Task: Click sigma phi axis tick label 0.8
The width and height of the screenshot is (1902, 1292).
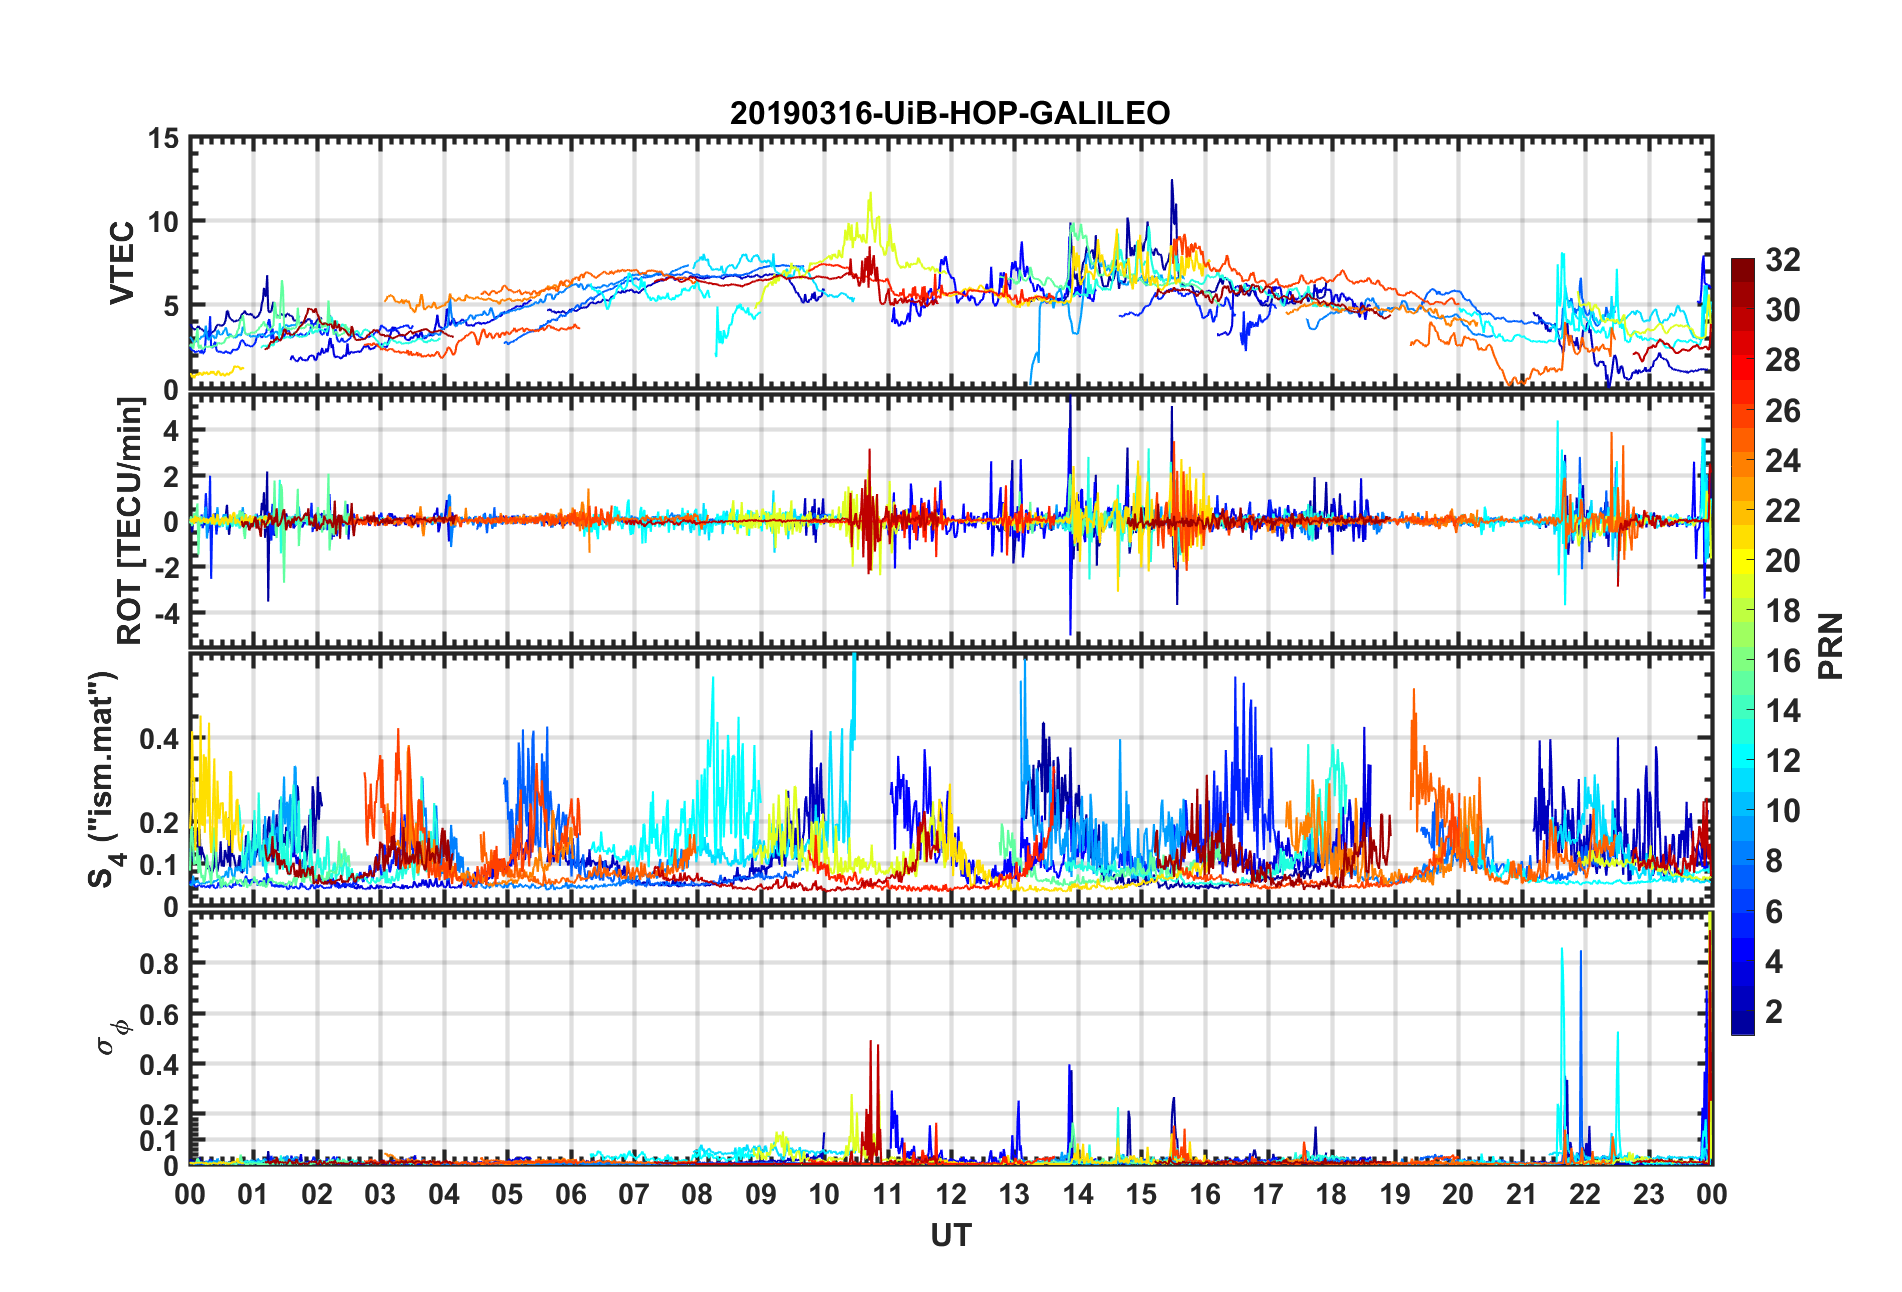Action: [x=159, y=964]
